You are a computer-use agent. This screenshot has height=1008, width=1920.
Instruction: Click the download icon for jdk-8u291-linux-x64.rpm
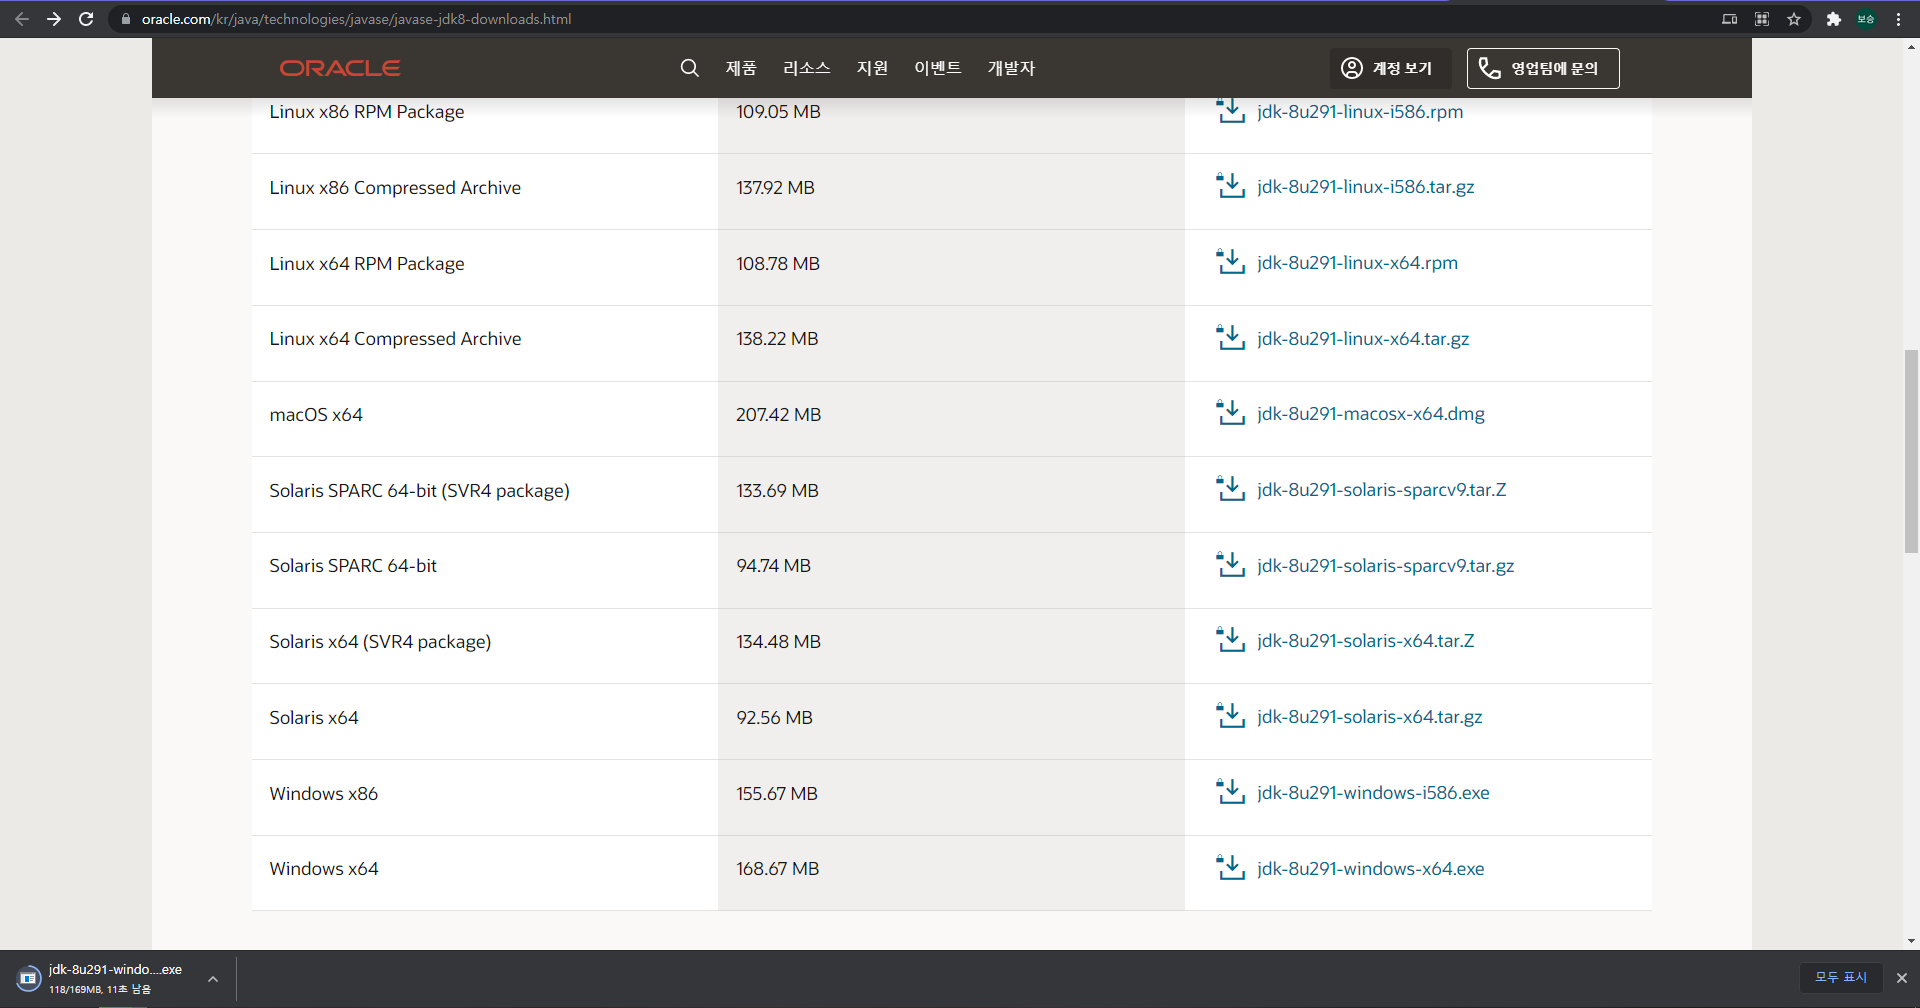point(1230,262)
